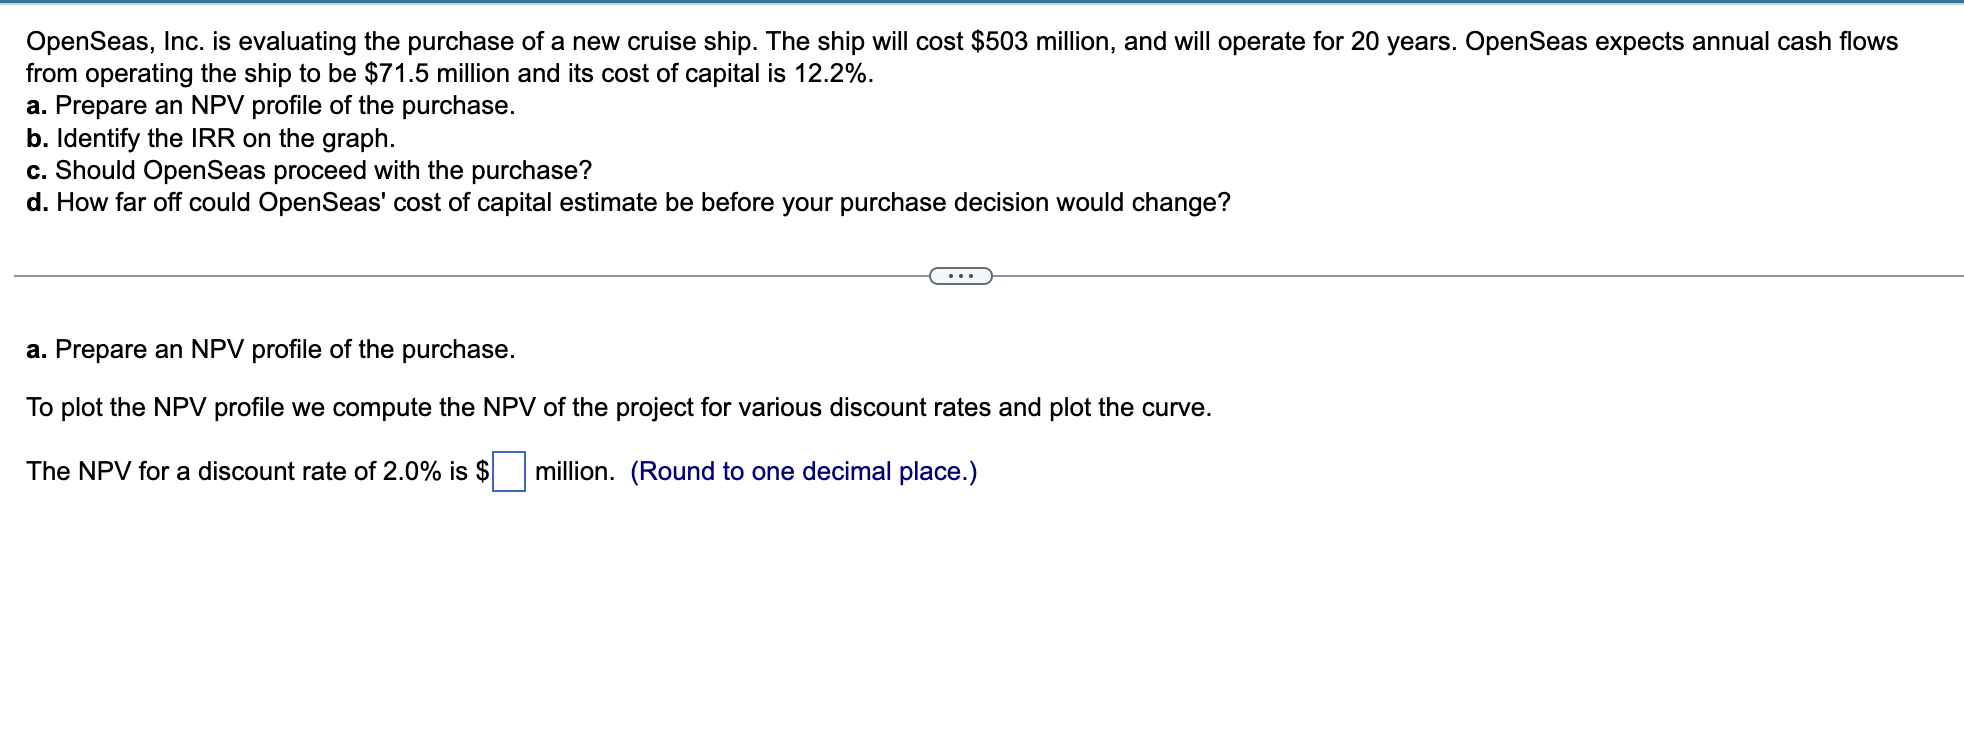1964x734 pixels.
Task: Click "Should OpenSeas proceed with the purchase?" text
Action: click(324, 170)
